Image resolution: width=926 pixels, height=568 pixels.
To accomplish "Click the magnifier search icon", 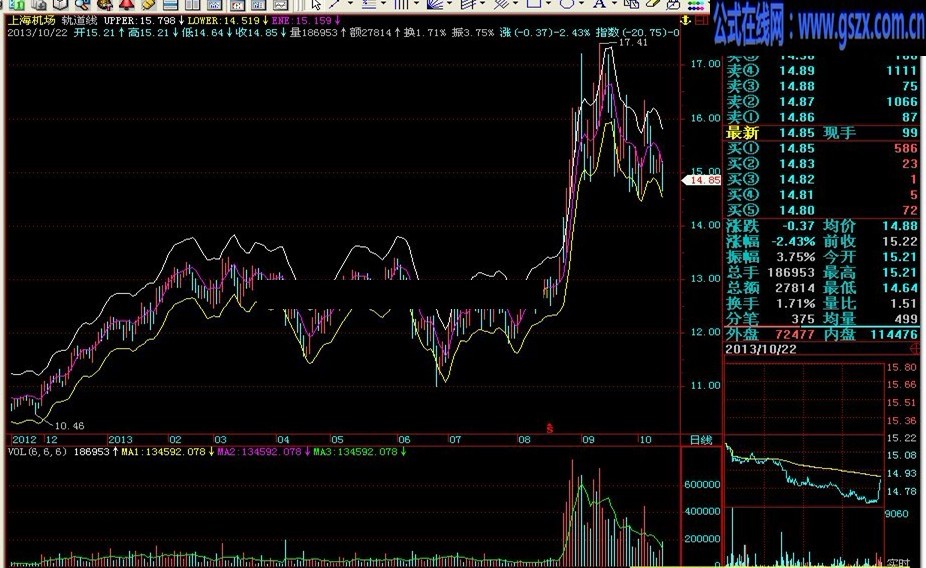I will [84, 5].
